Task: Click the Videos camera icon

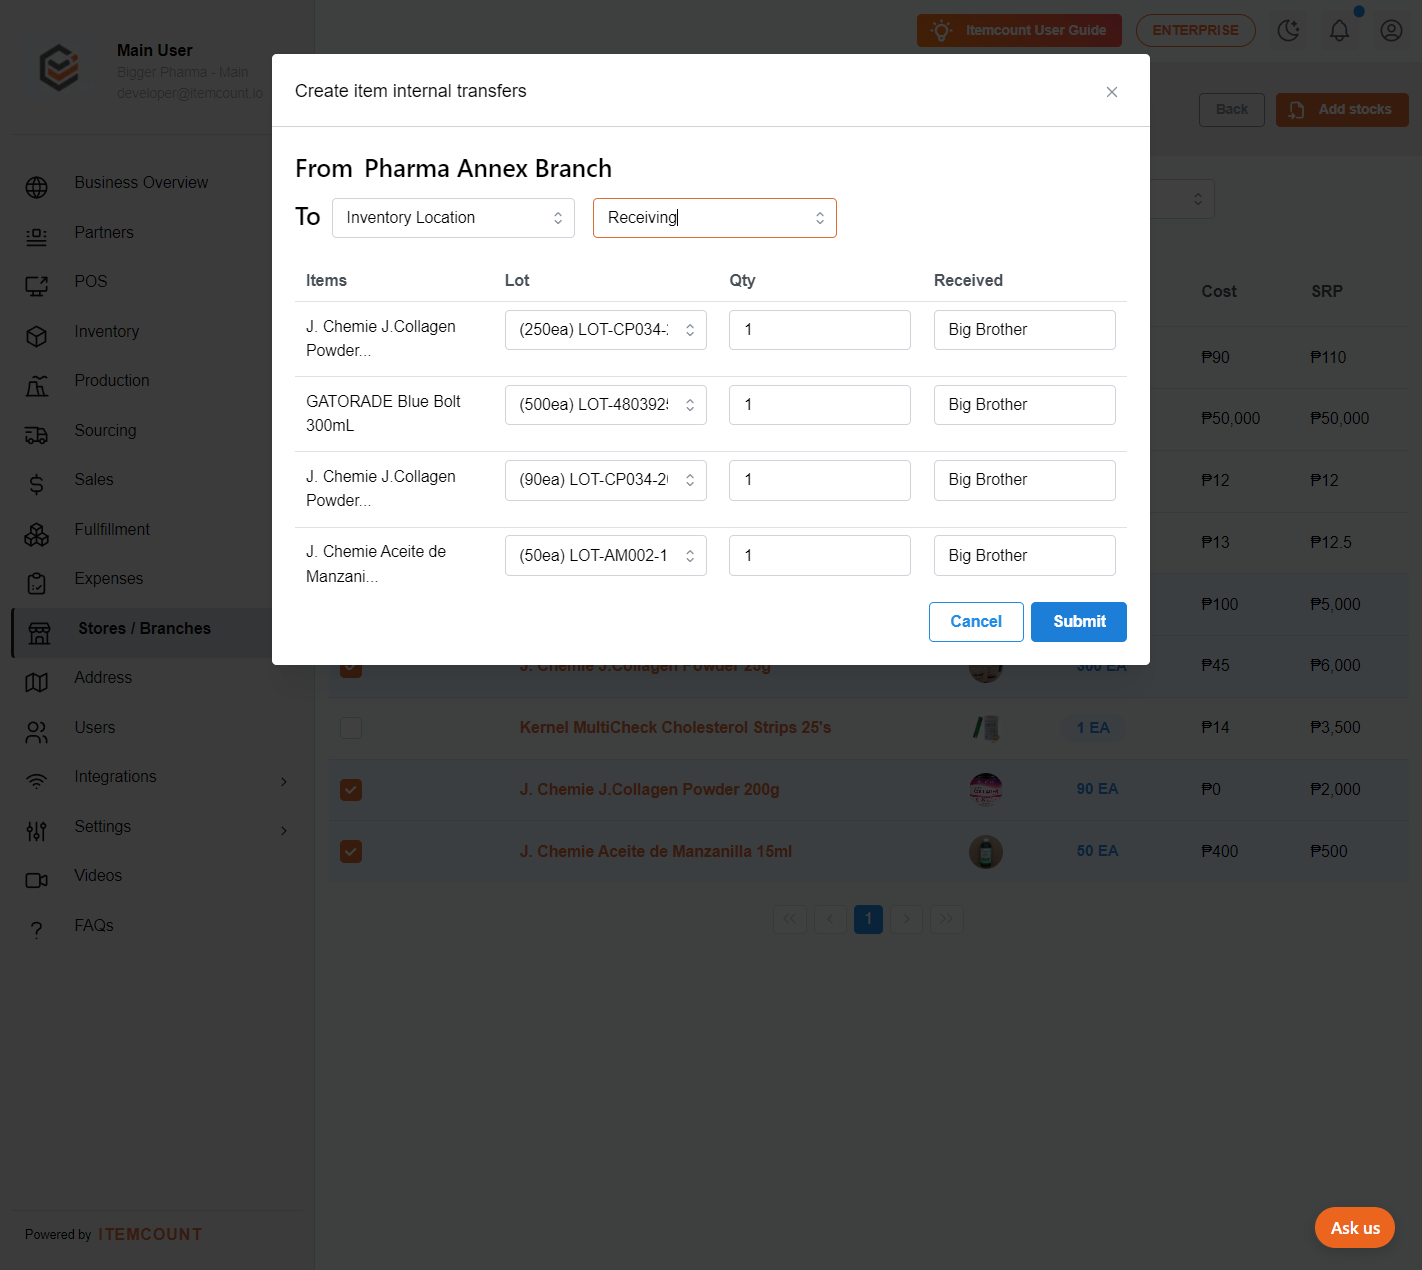Action: tap(37, 880)
